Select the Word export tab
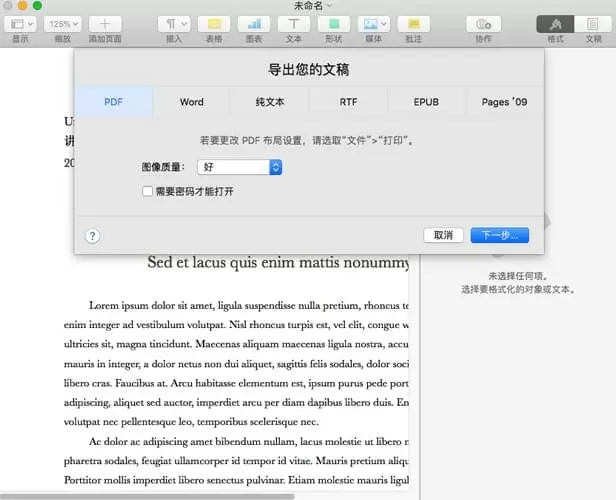Image resolution: width=616 pixels, height=500 pixels. [192, 102]
